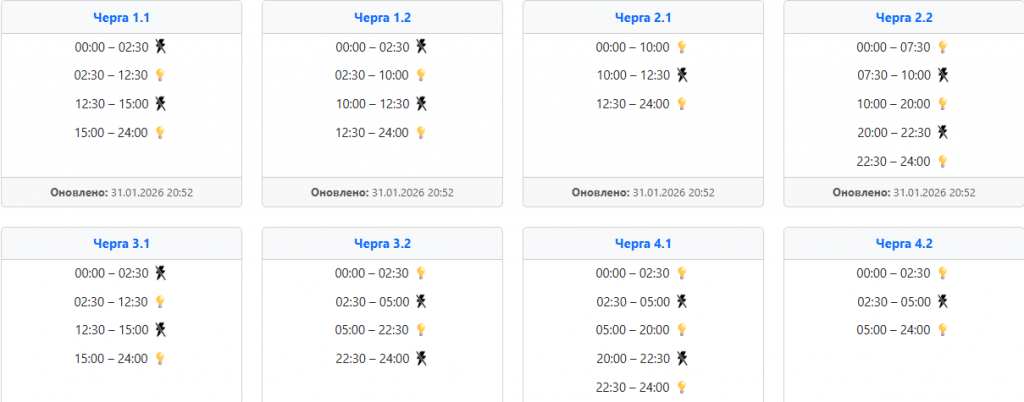This screenshot has height=402, width=1024.
Task: Open the Черга 1.2 queue link
Action: pyautogui.click(x=382, y=17)
